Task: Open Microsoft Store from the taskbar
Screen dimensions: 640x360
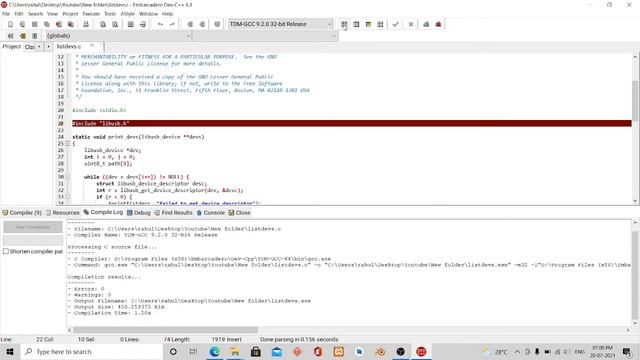Action: (256, 351)
